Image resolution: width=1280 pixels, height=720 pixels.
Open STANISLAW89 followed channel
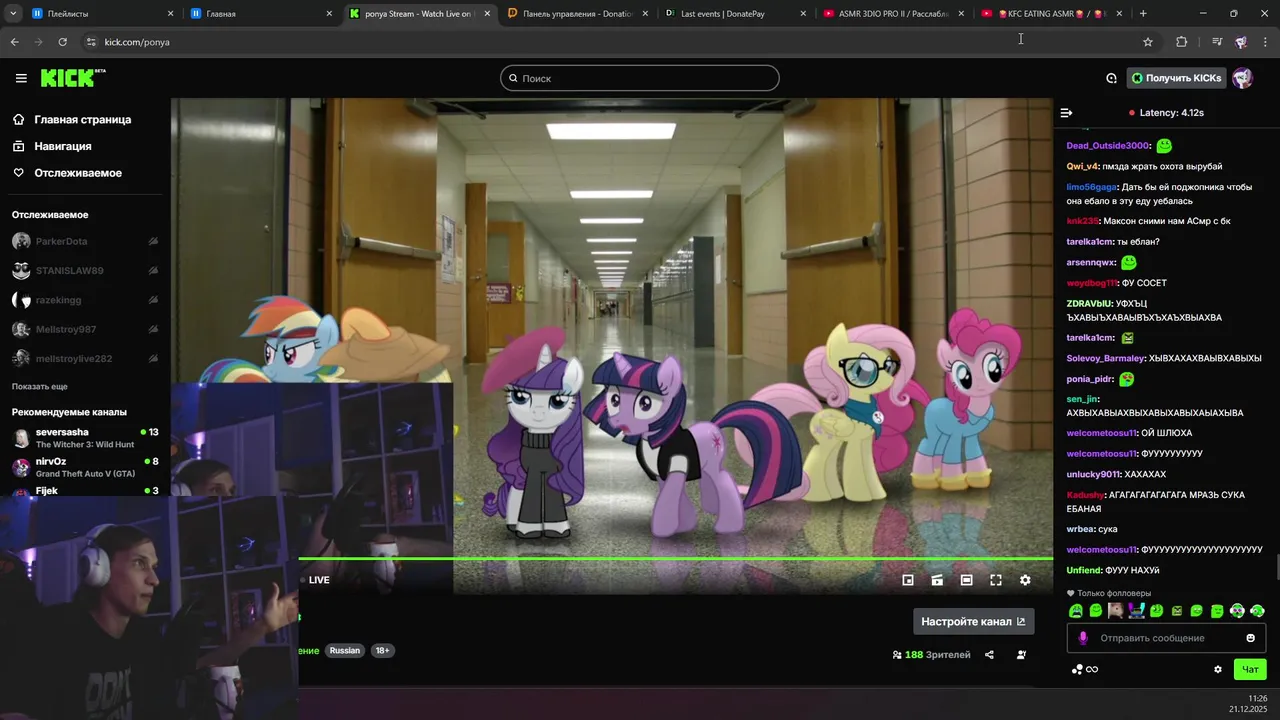[85, 270]
